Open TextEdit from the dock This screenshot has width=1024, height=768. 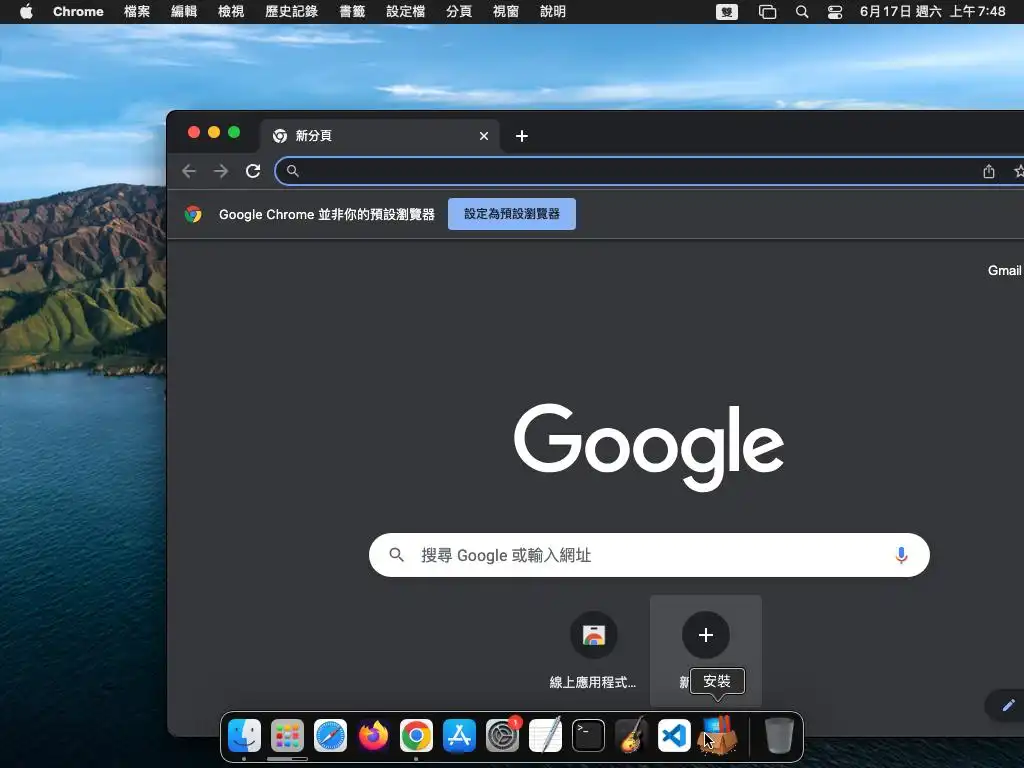point(545,736)
